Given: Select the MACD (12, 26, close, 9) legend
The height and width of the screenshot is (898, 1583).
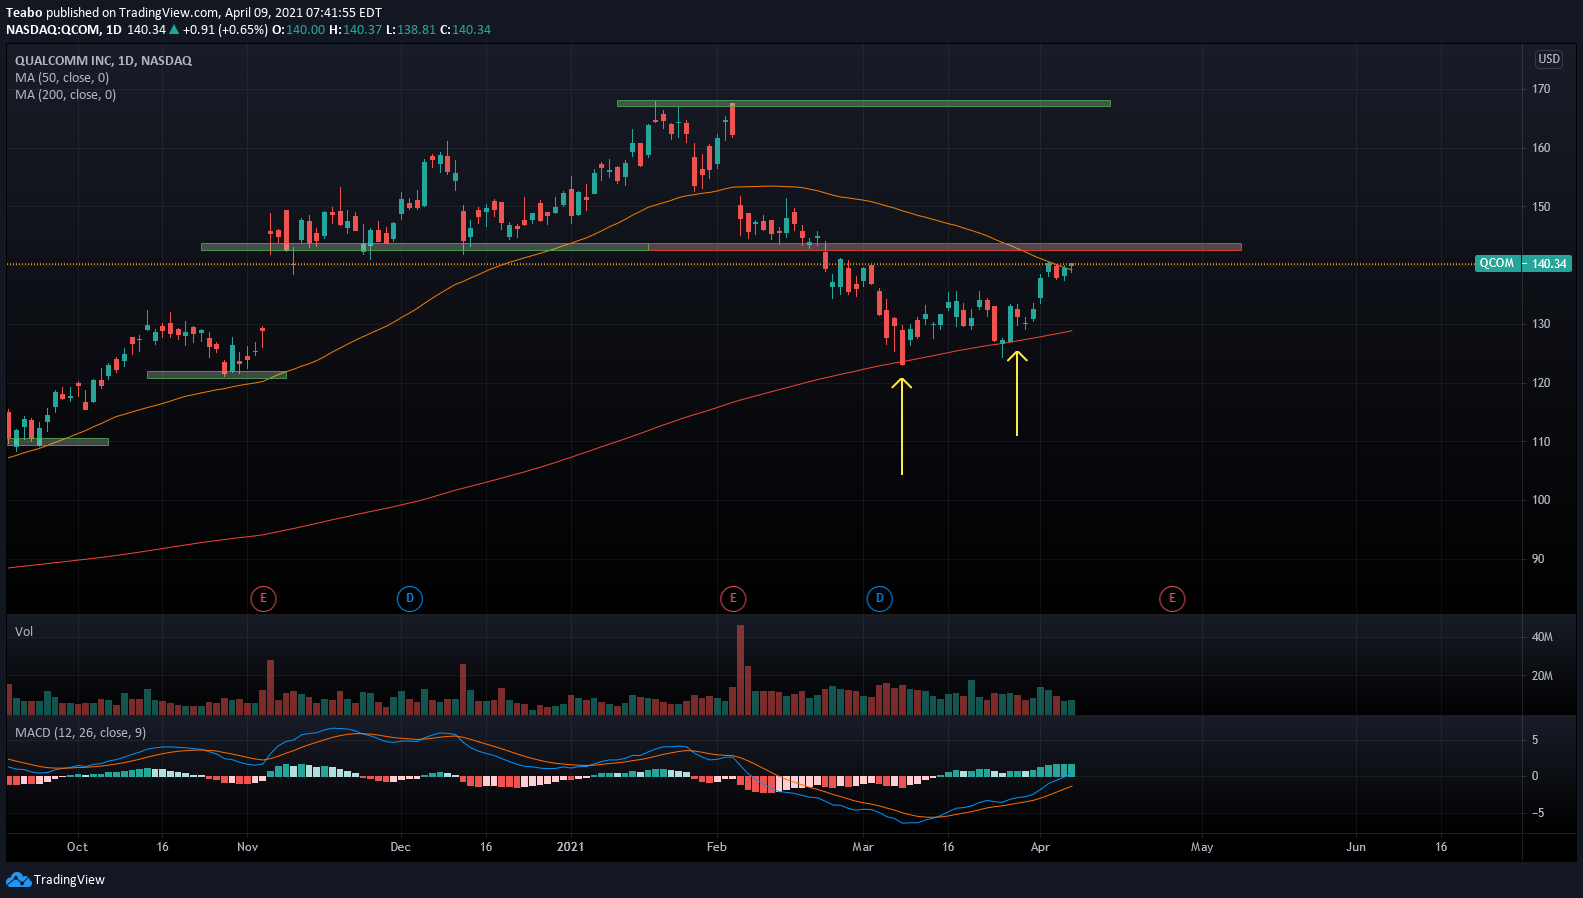Looking at the screenshot, I should (x=80, y=733).
